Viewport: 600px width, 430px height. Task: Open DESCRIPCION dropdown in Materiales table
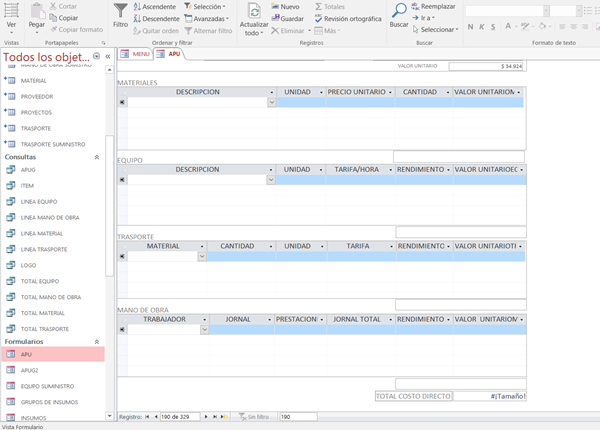[271, 101]
